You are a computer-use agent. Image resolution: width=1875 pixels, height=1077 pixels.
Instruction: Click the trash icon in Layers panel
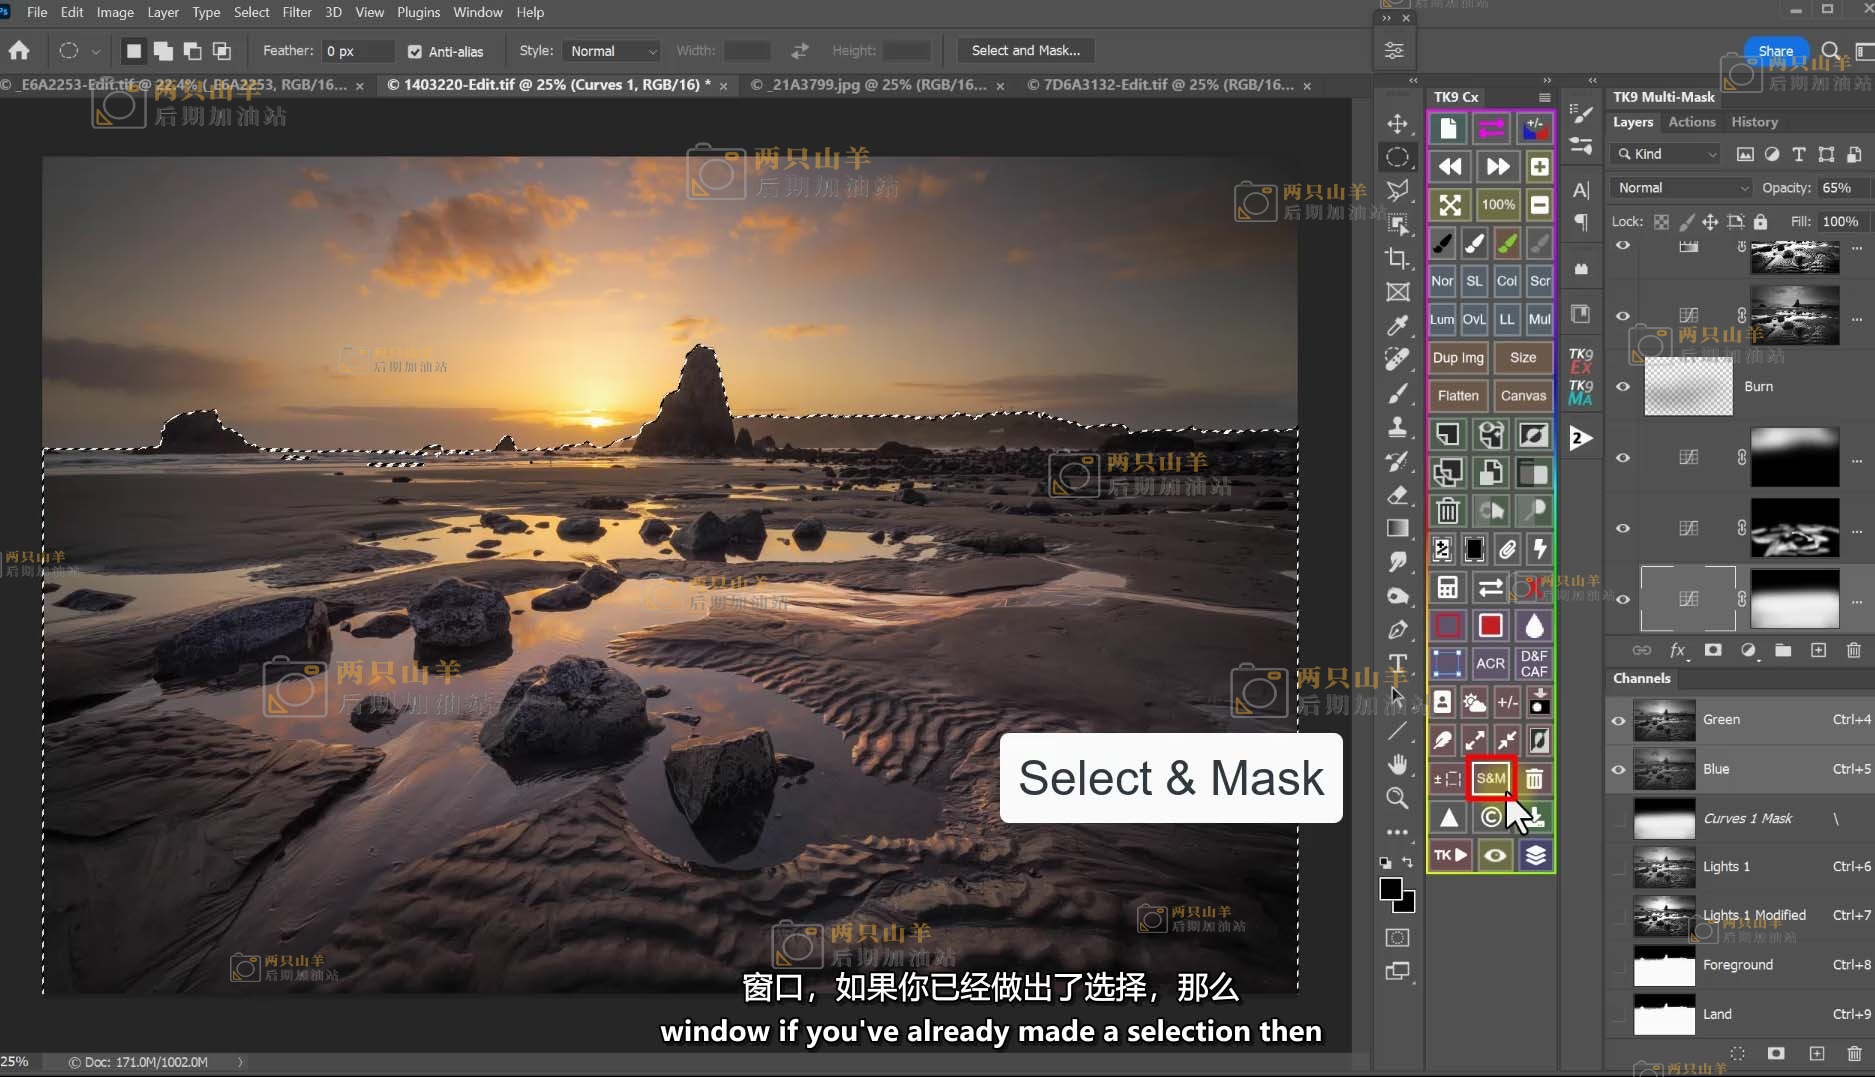click(1853, 650)
